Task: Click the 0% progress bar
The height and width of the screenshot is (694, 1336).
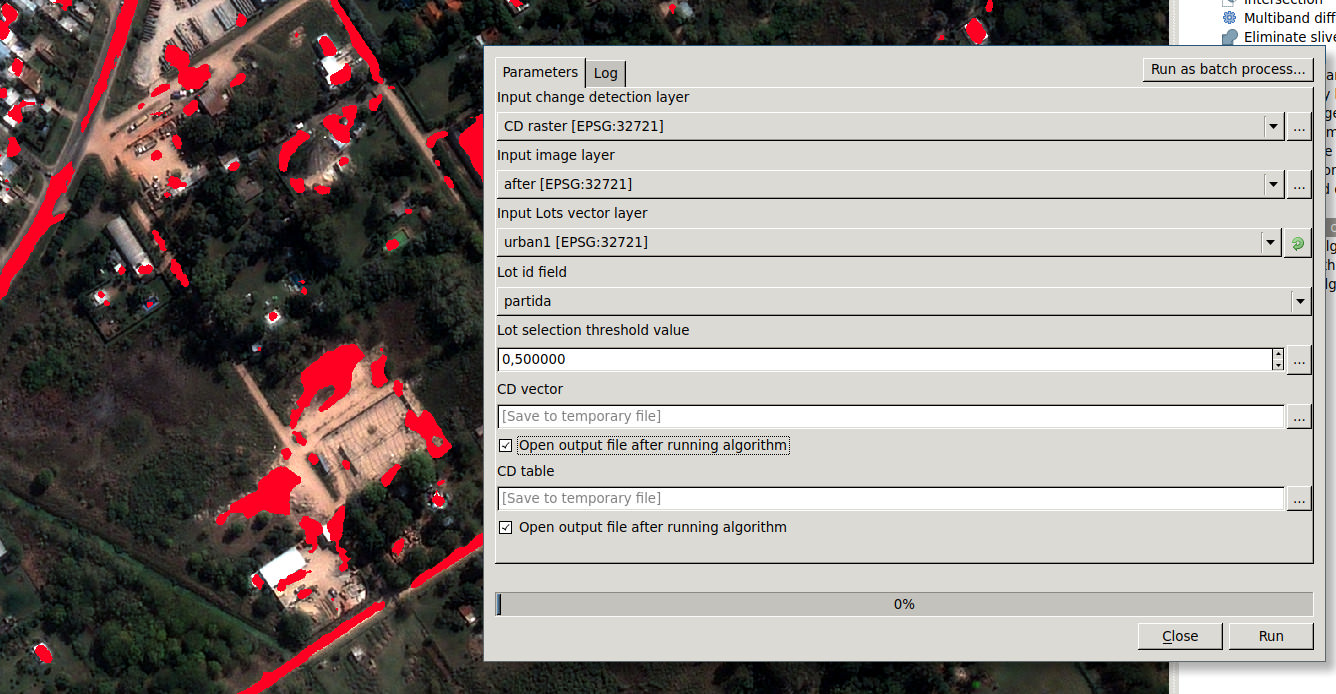Action: pos(904,604)
